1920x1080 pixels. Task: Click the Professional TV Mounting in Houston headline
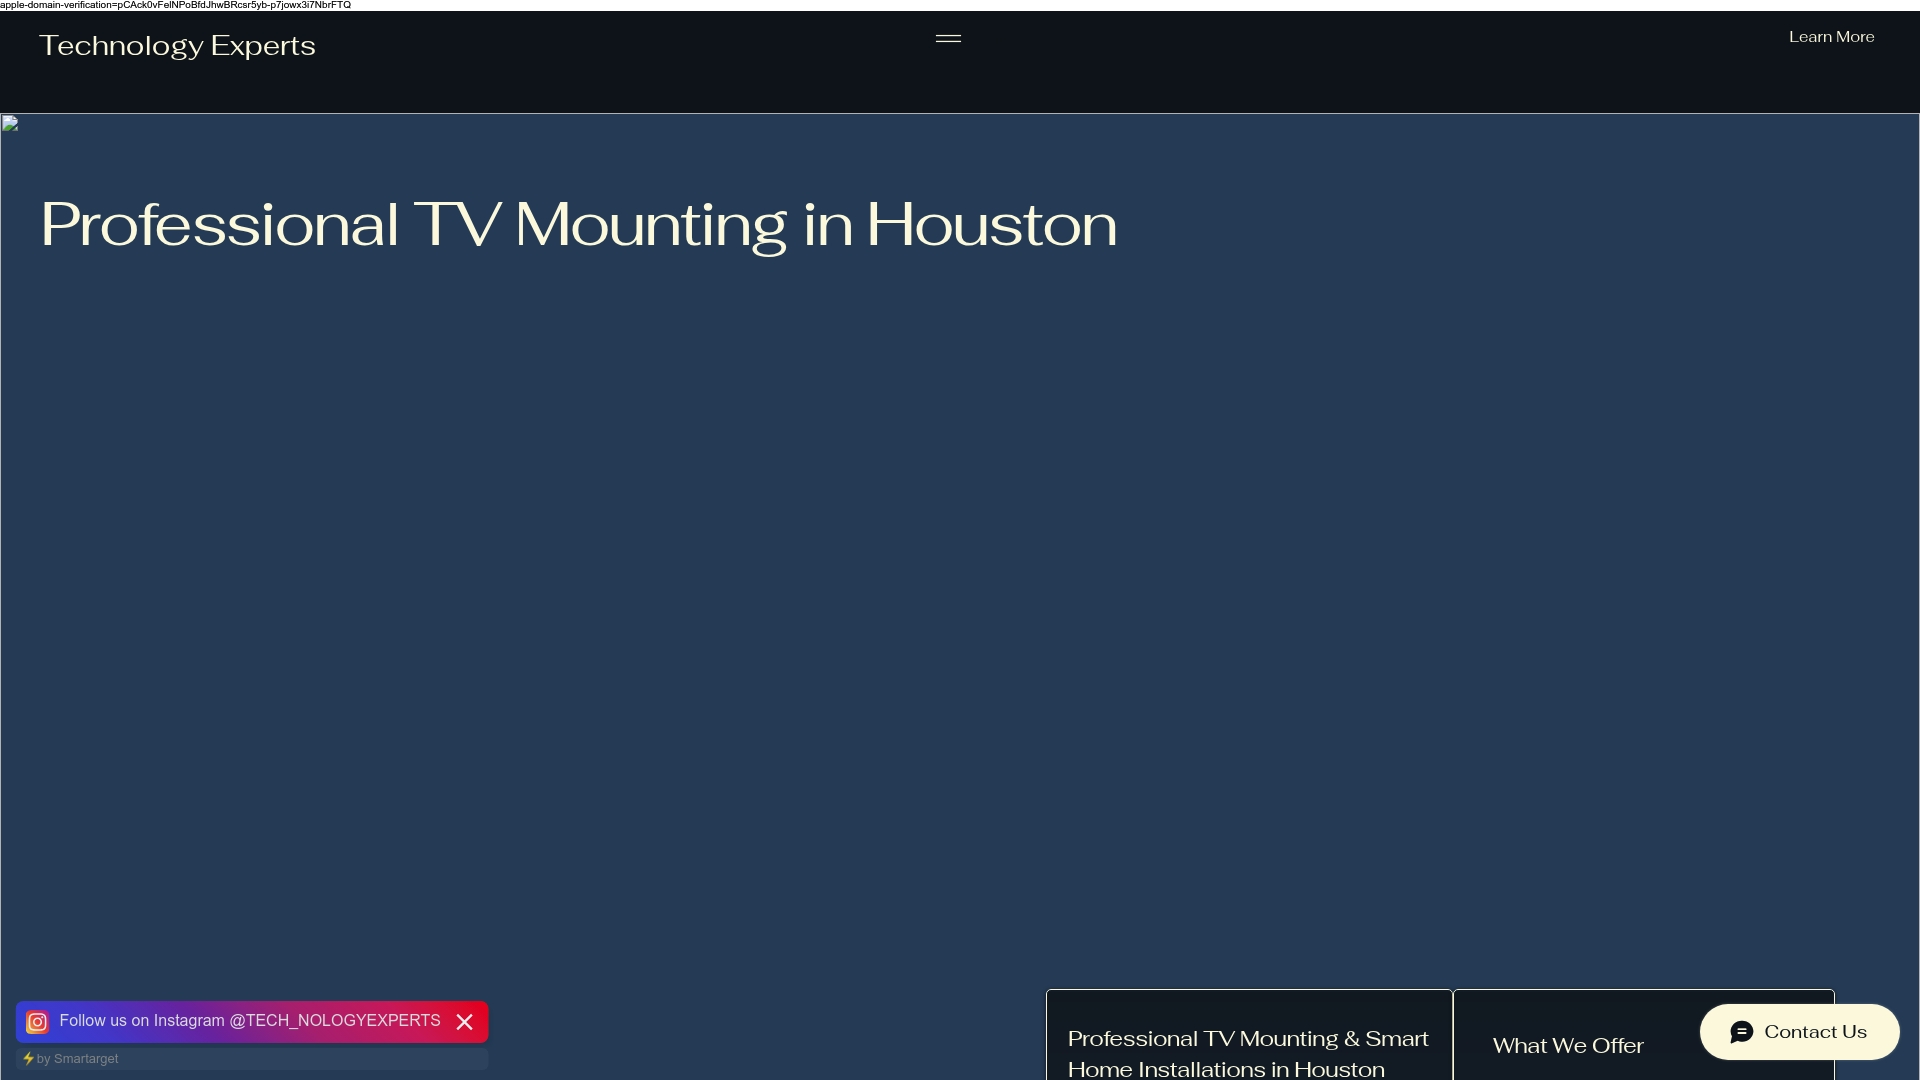coord(578,225)
